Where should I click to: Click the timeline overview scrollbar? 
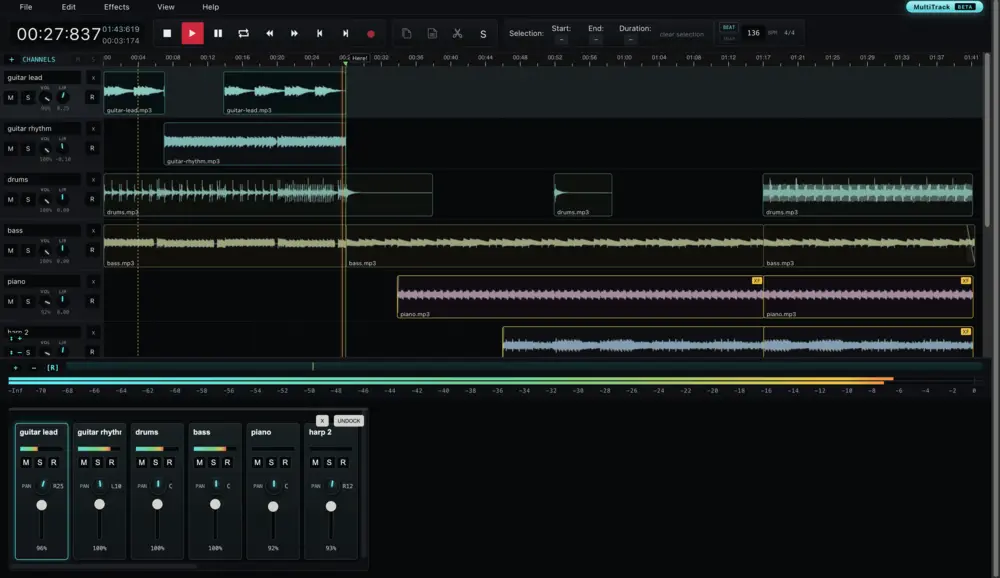(523, 367)
